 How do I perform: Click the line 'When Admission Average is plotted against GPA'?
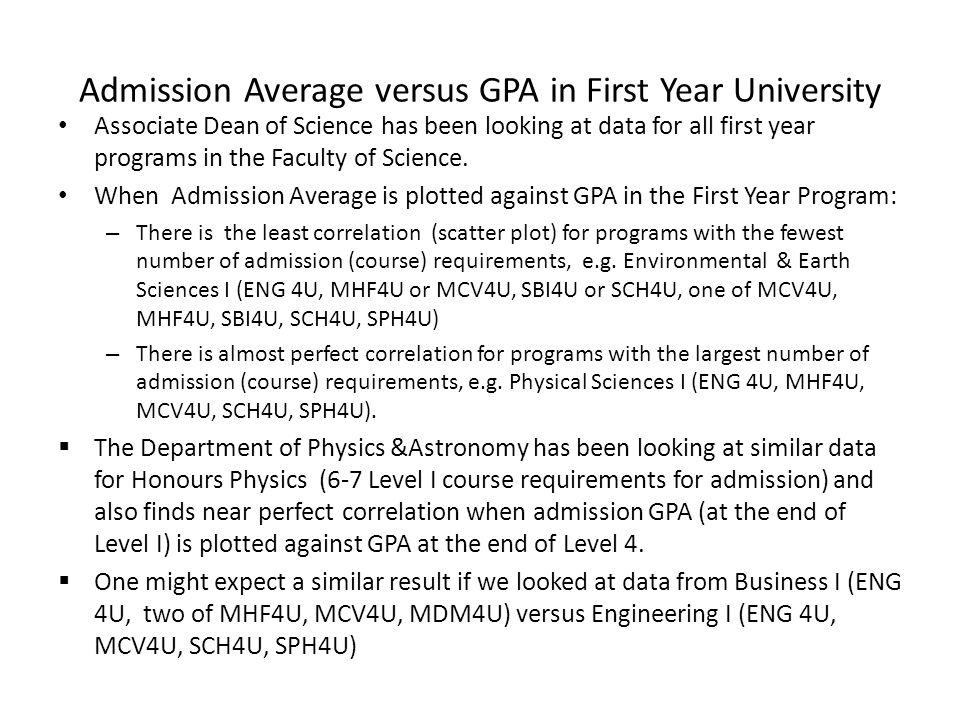coord(495,196)
